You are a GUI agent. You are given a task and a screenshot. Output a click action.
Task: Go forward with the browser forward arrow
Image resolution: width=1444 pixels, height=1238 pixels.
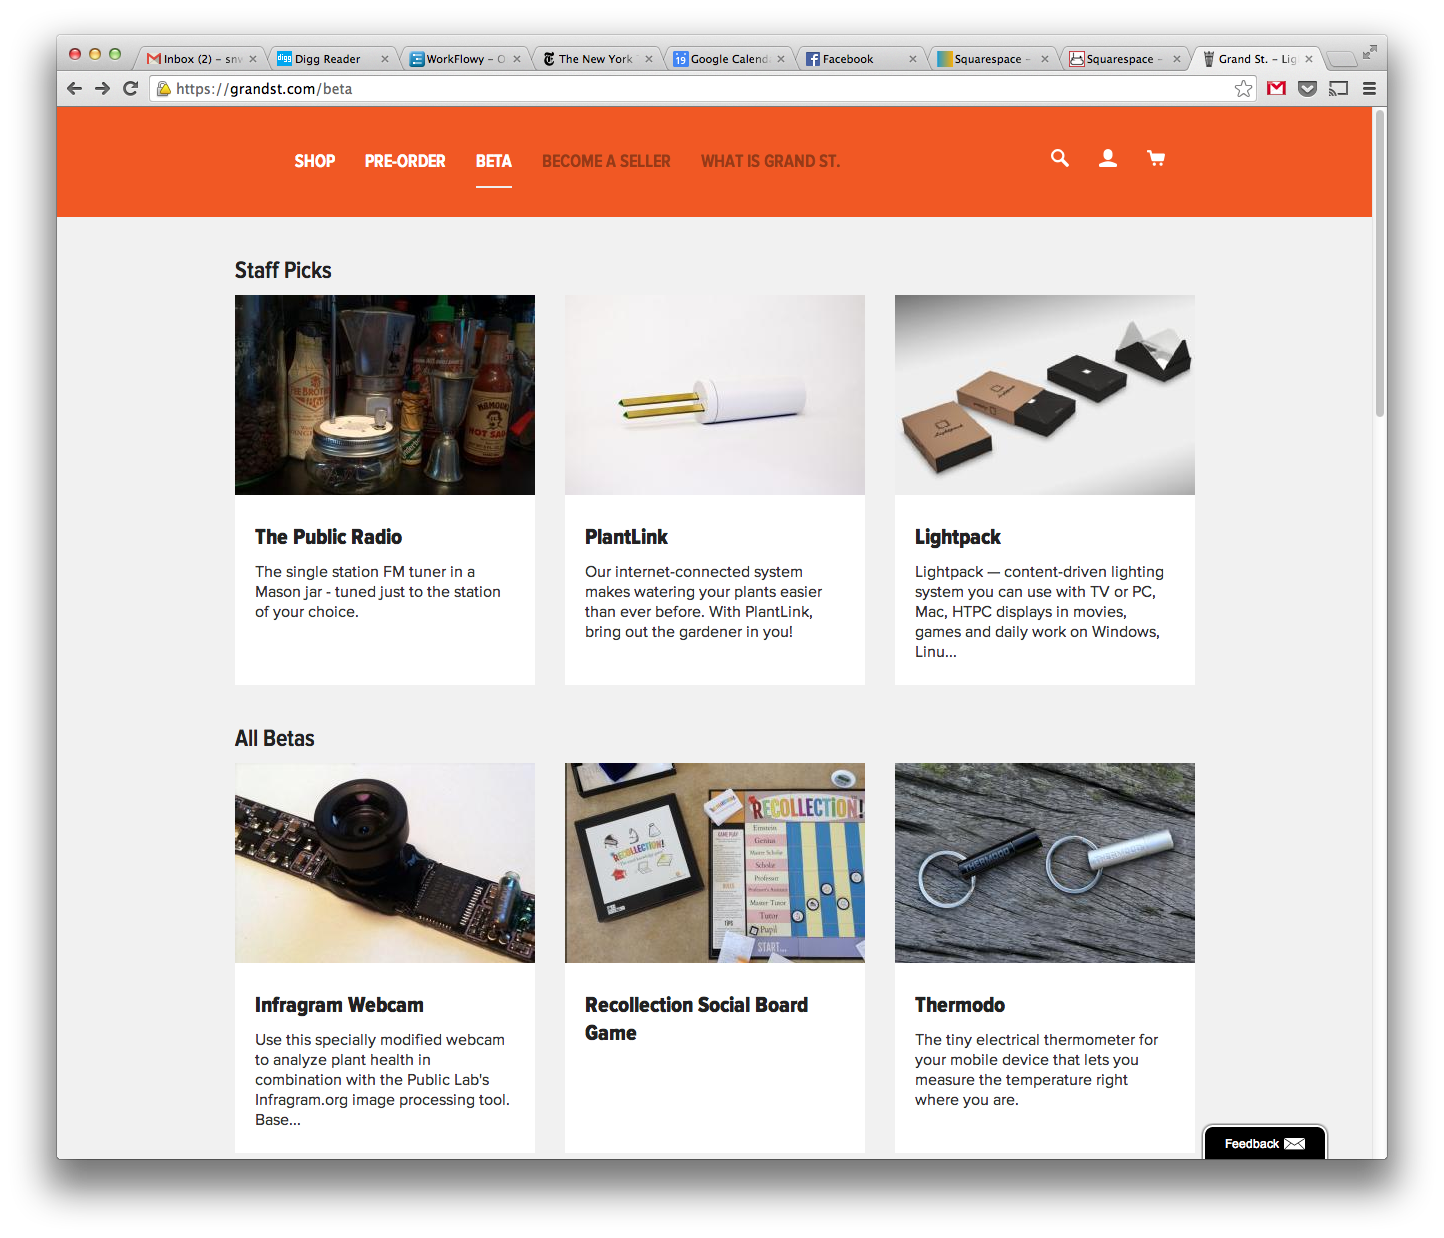tap(102, 88)
